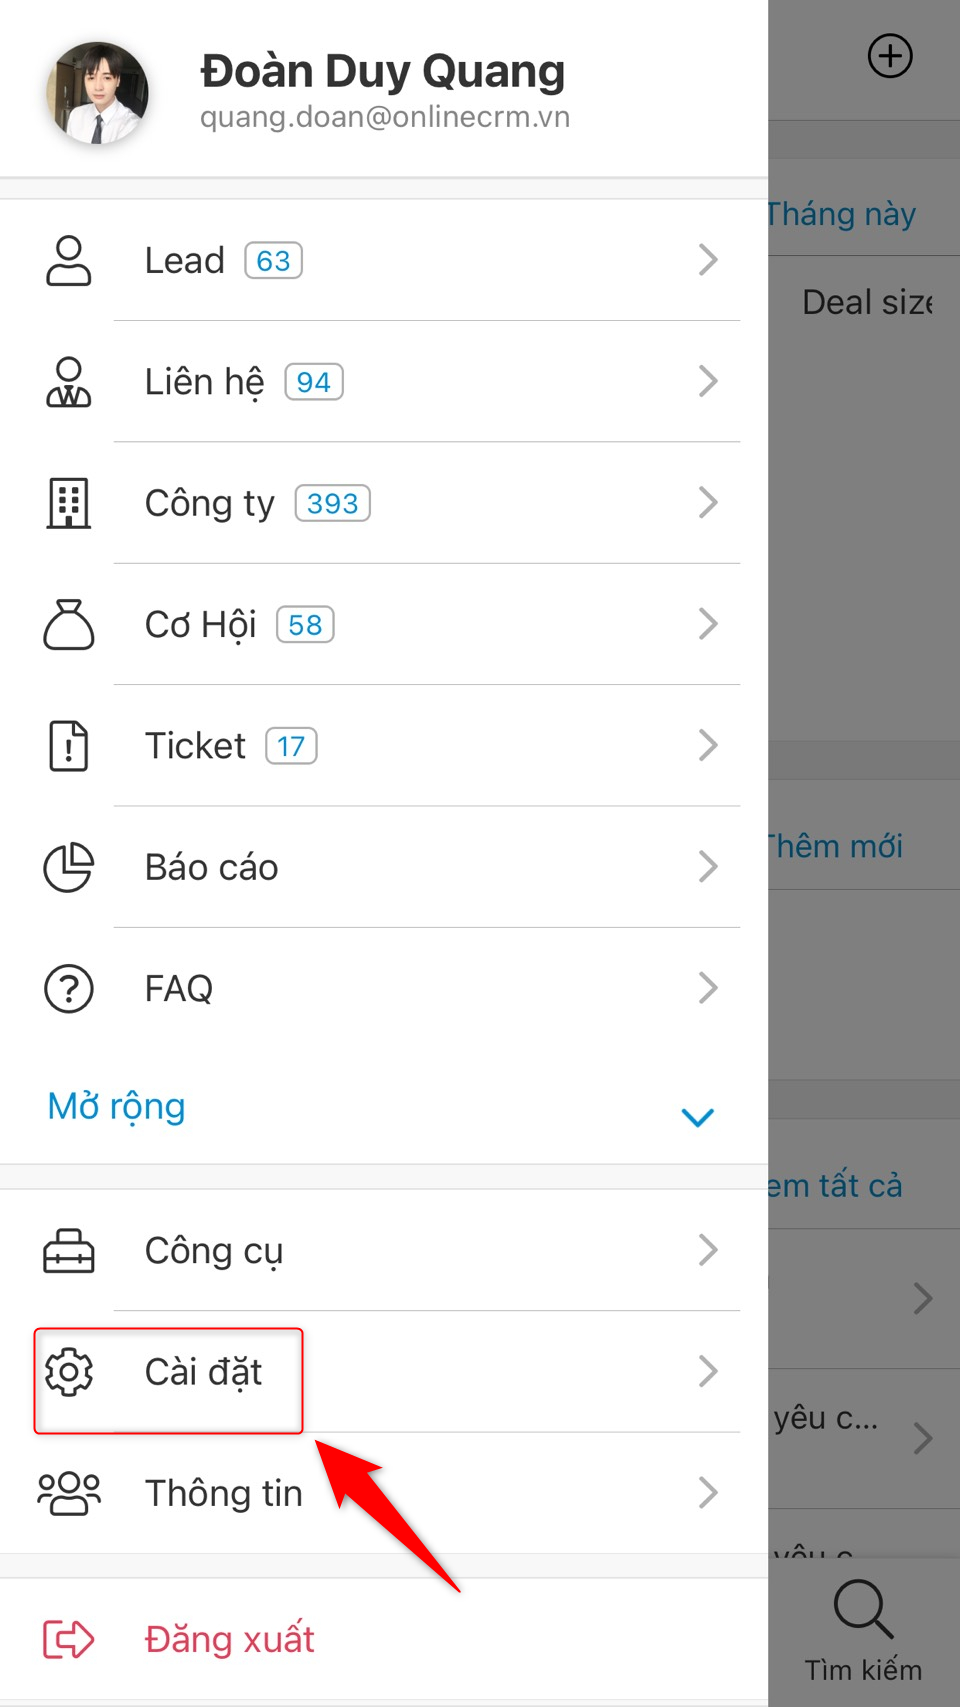
Task: Tap the Ticket document icon
Action: tap(68, 746)
